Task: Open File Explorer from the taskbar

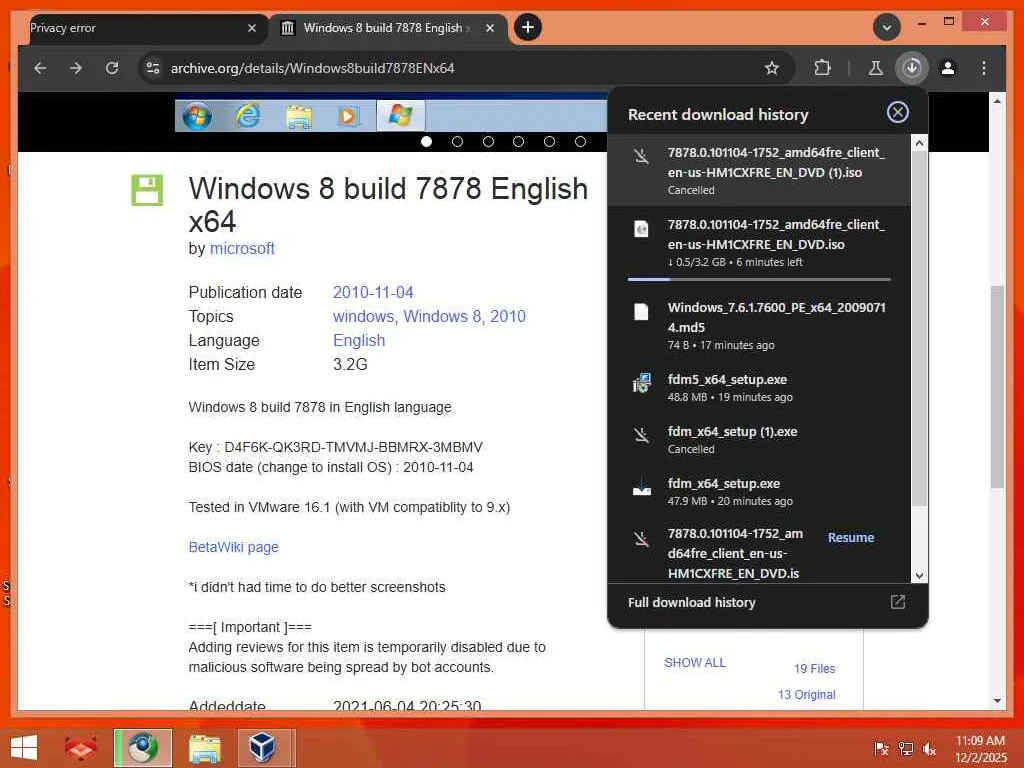Action: point(204,748)
